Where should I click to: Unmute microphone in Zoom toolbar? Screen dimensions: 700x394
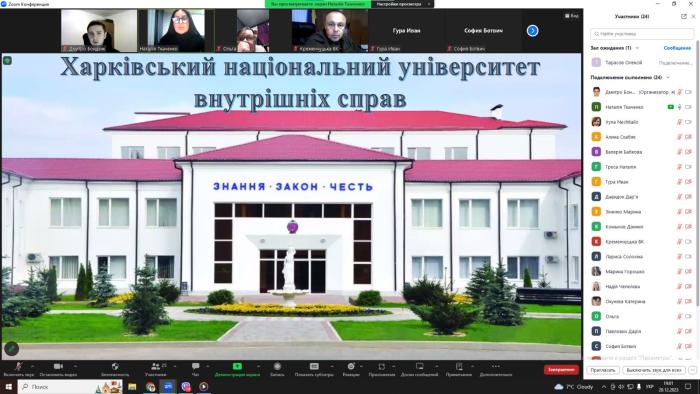[18, 369]
